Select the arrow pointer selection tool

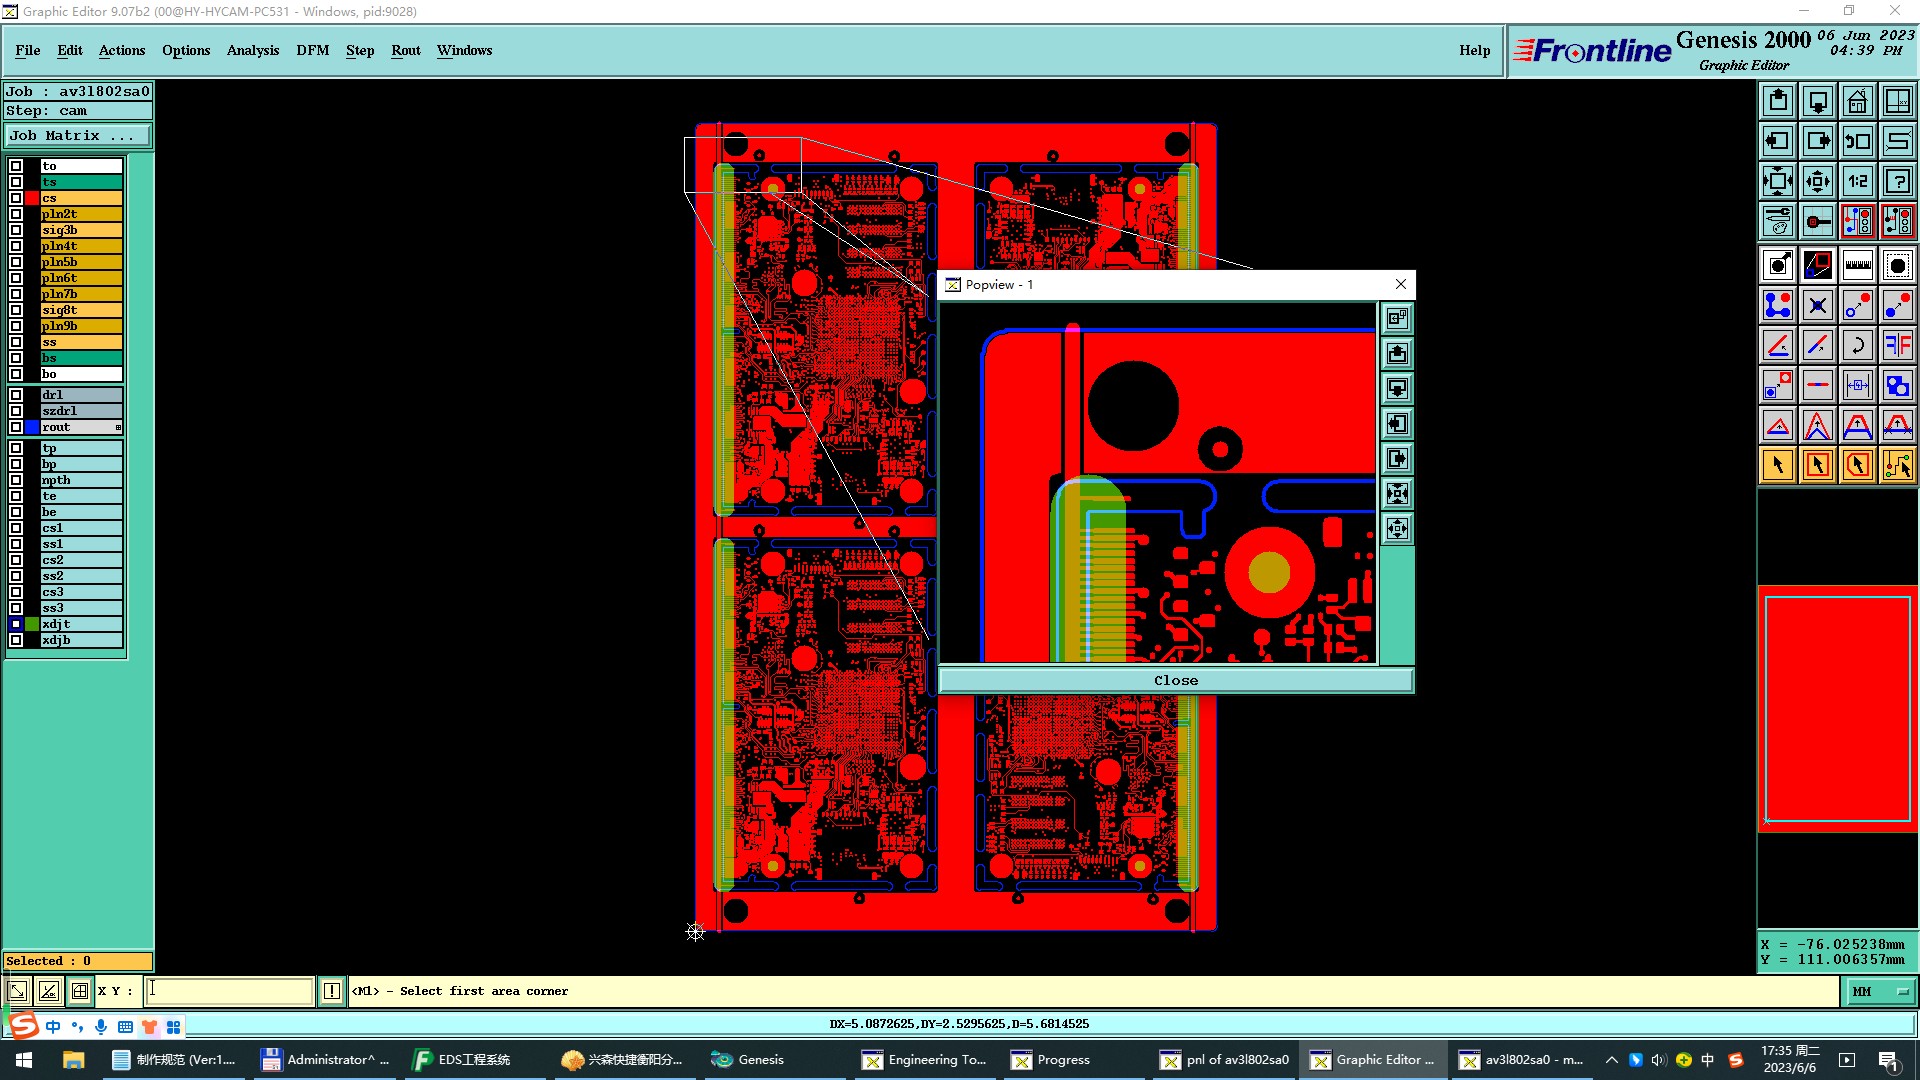click(x=1777, y=465)
